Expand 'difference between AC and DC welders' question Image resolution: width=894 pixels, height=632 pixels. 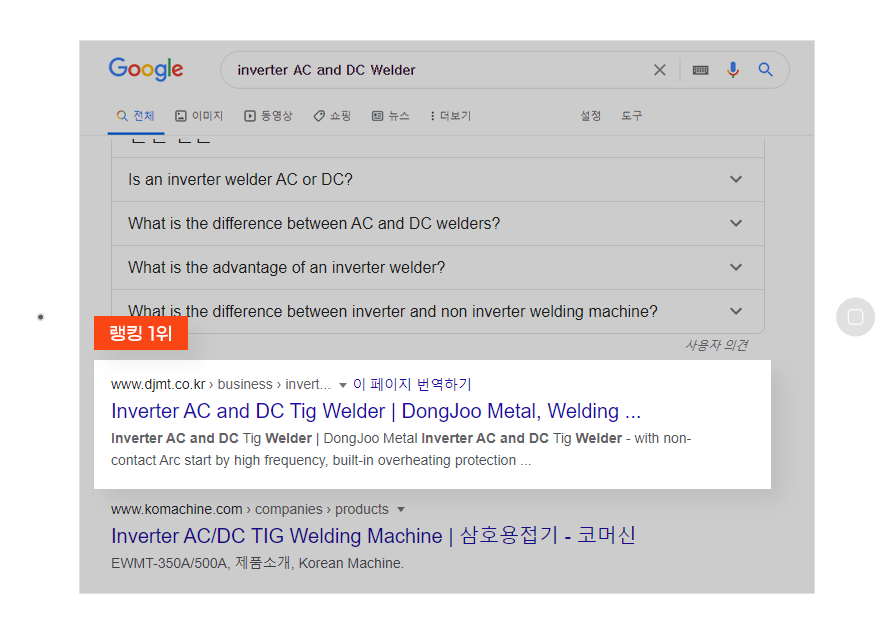point(437,224)
